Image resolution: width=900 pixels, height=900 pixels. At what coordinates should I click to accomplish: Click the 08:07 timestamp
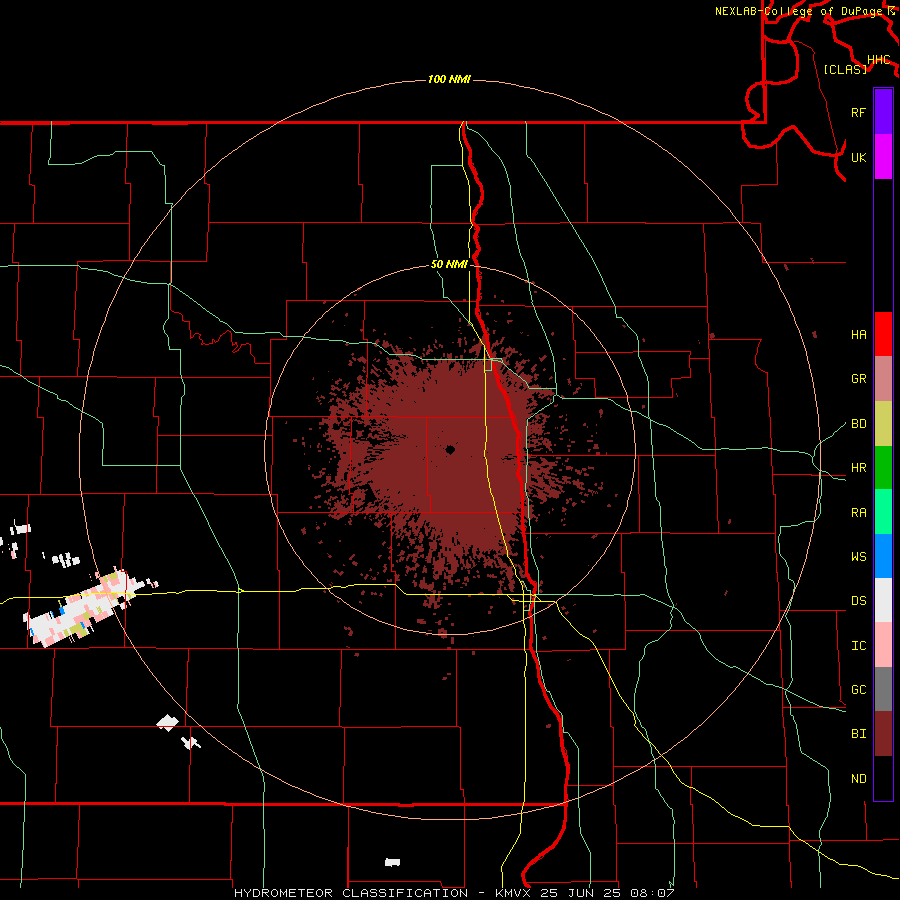pos(651,893)
